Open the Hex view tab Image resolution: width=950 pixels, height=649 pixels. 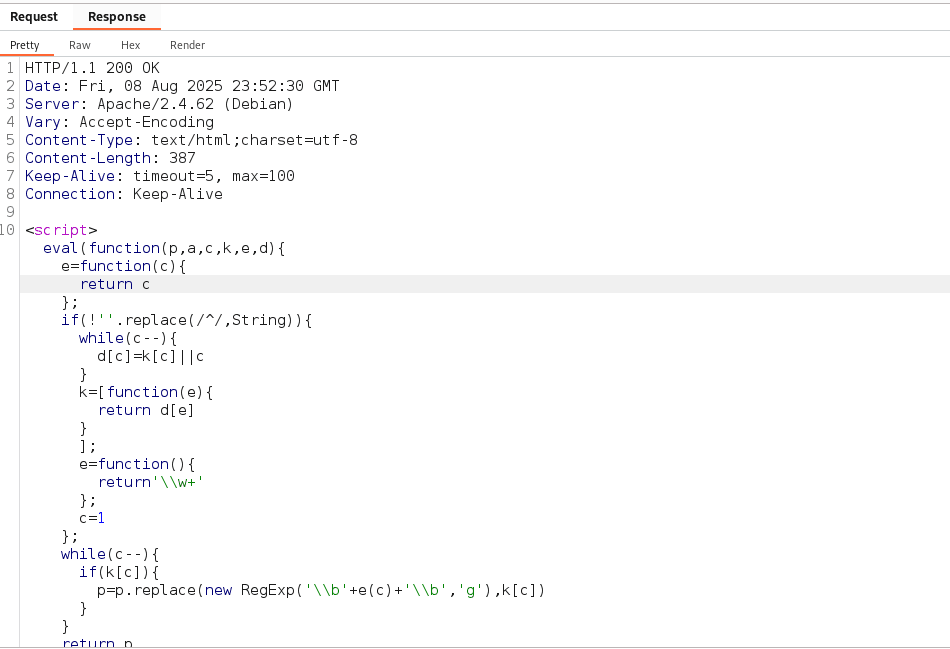[x=130, y=45]
